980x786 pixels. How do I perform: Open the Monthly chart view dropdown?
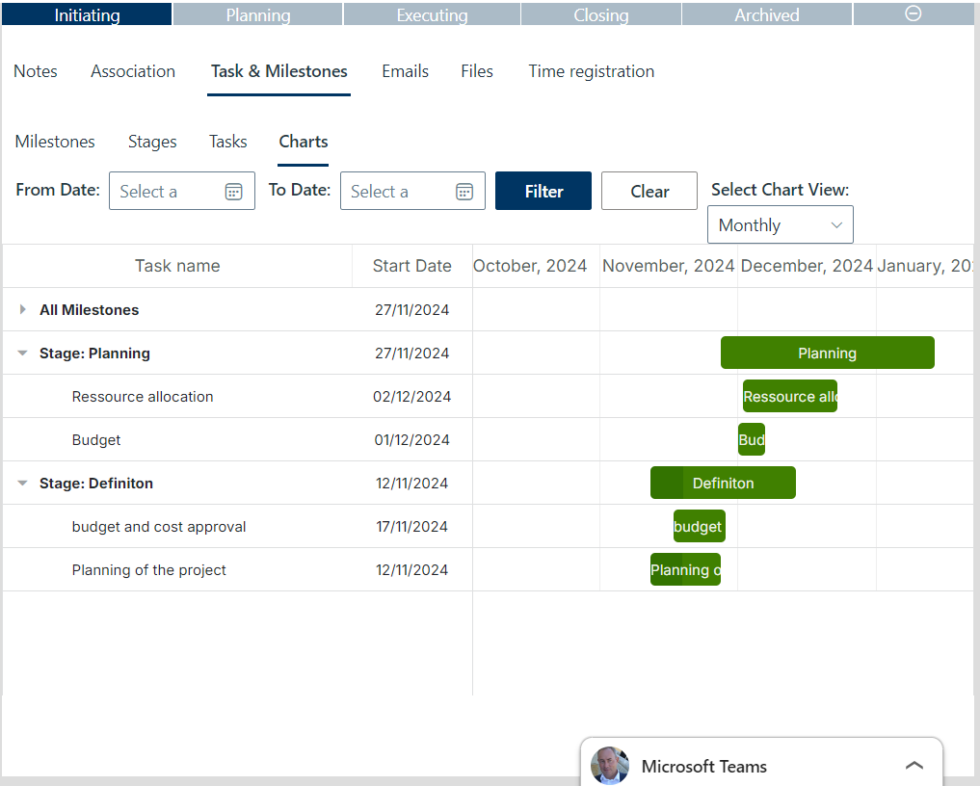(x=780, y=224)
